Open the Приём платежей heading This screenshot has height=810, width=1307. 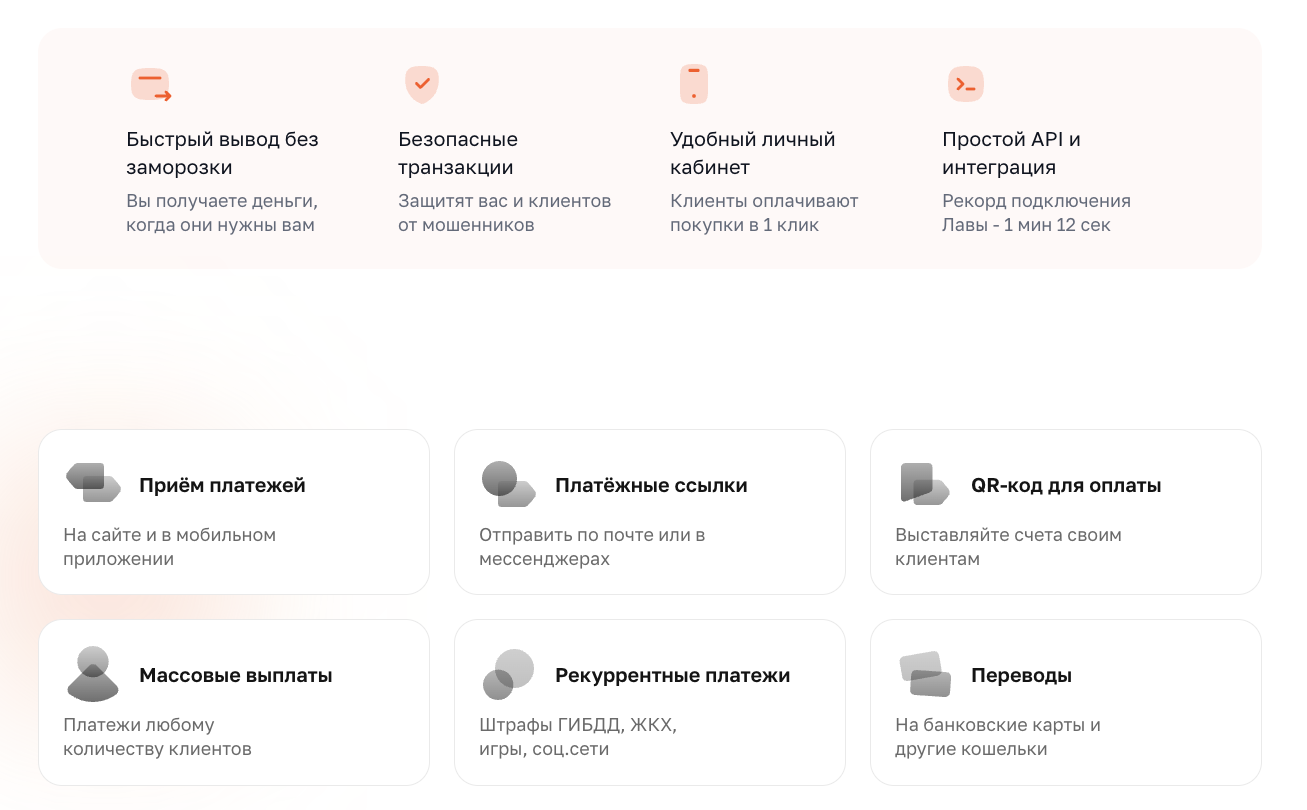click(222, 486)
